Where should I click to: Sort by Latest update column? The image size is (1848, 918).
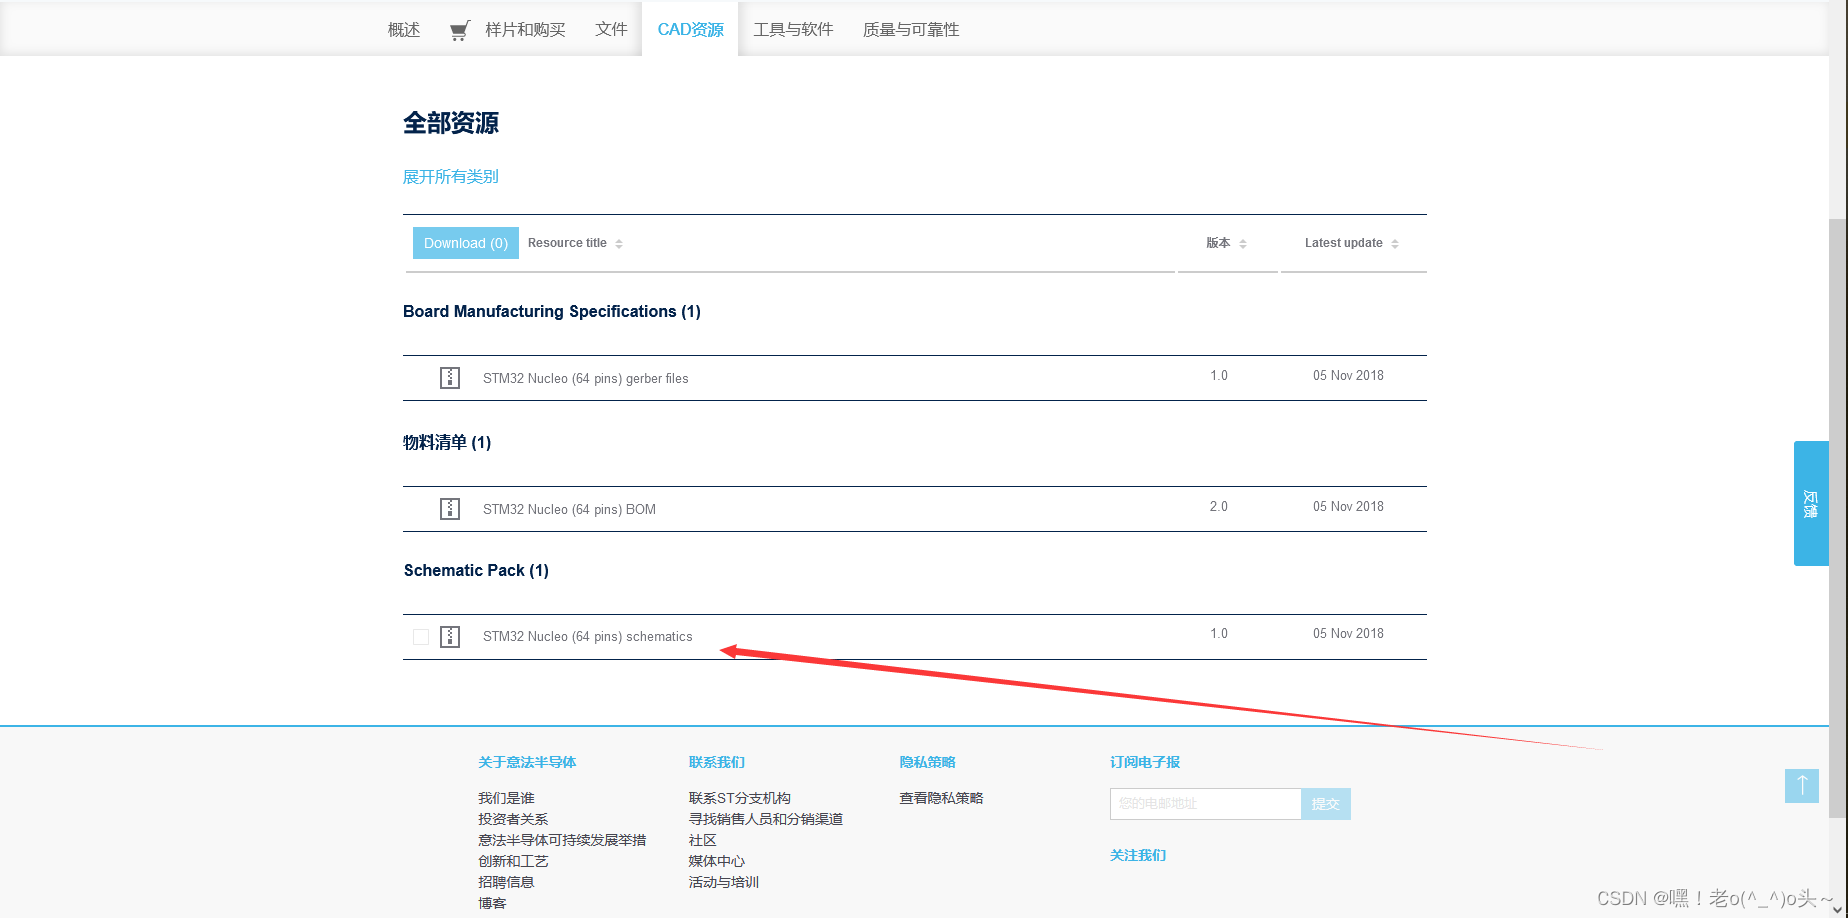point(1395,244)
